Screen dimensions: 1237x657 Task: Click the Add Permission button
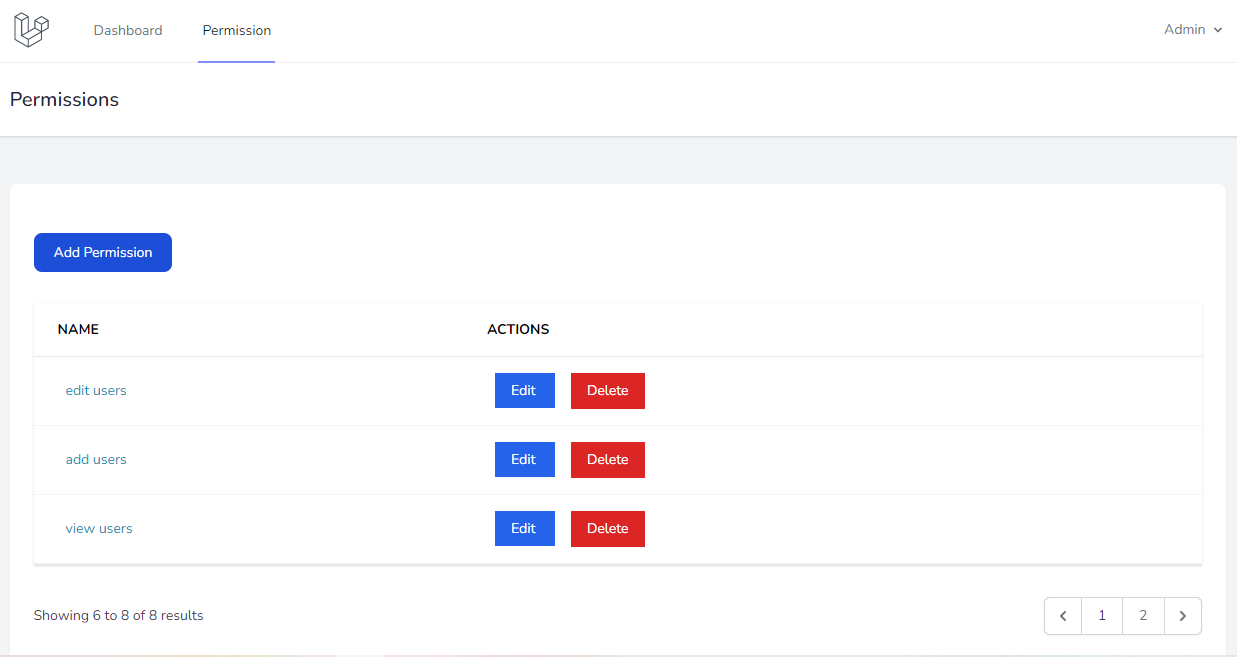coord(102,252)
